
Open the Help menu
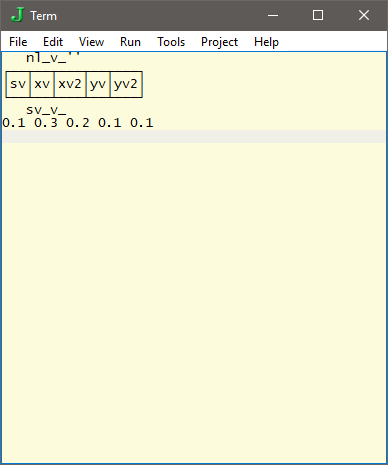[x=266, y=42]
